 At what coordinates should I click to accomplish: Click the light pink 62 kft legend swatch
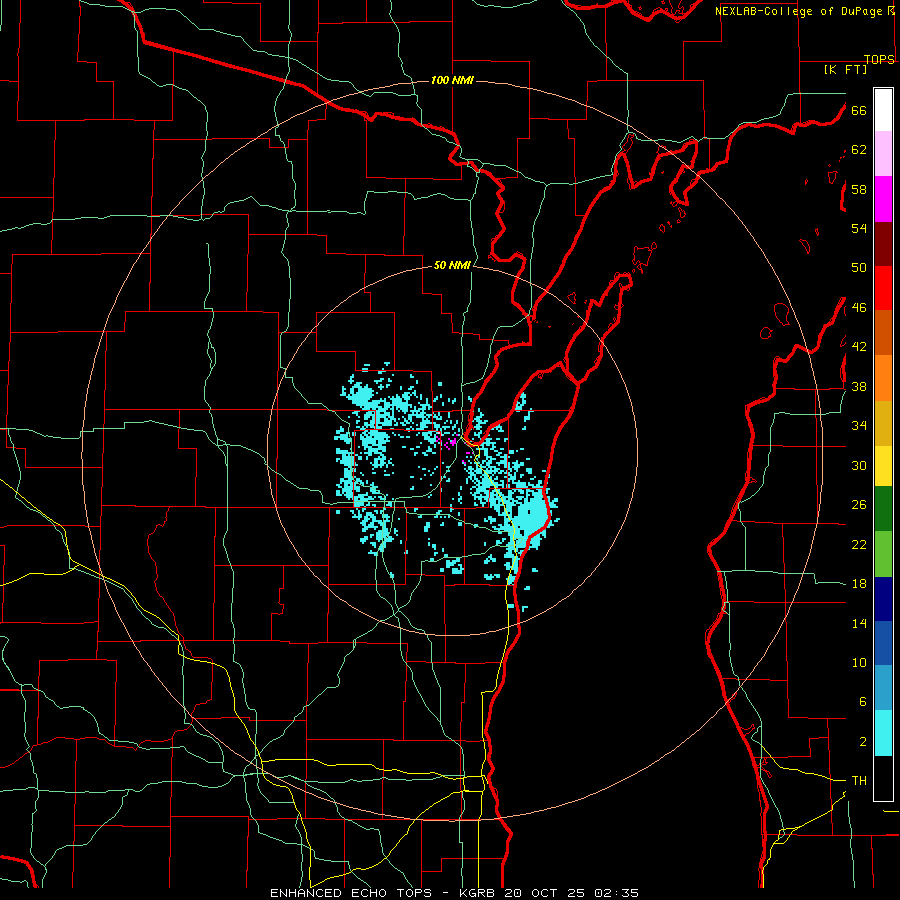point(883,153)
